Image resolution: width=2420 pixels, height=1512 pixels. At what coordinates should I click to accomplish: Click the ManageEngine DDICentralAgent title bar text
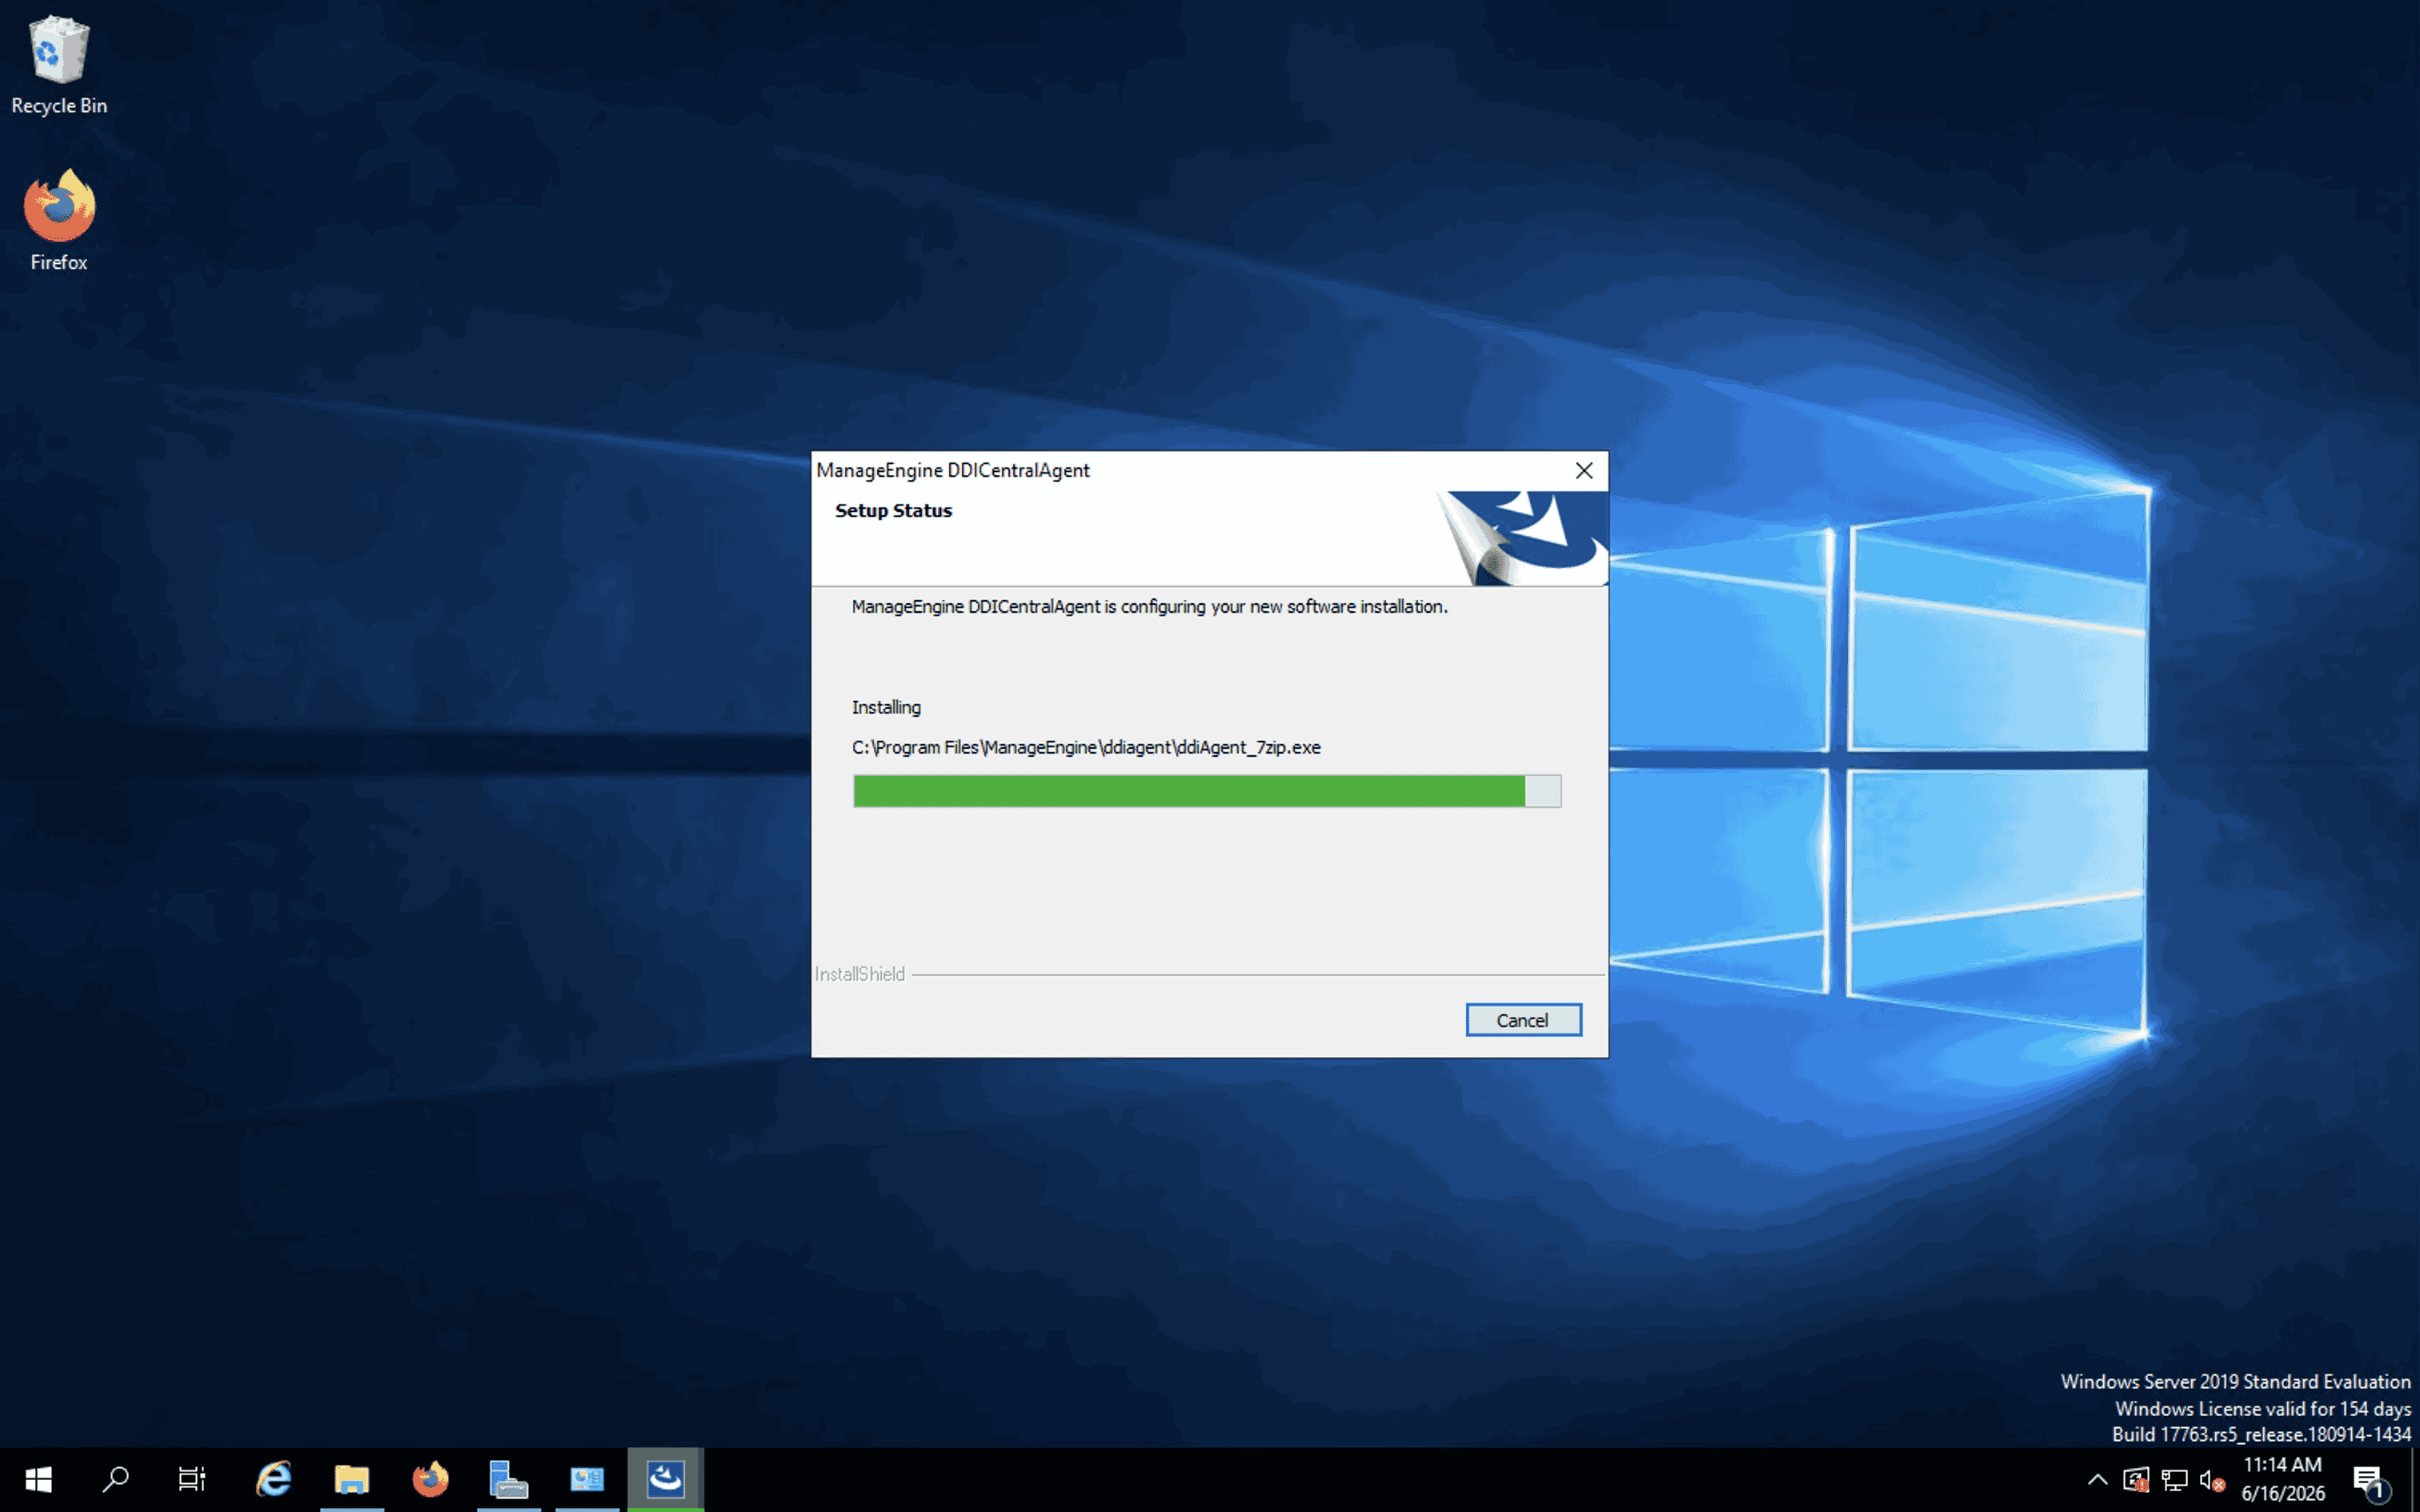coord(953,471)
